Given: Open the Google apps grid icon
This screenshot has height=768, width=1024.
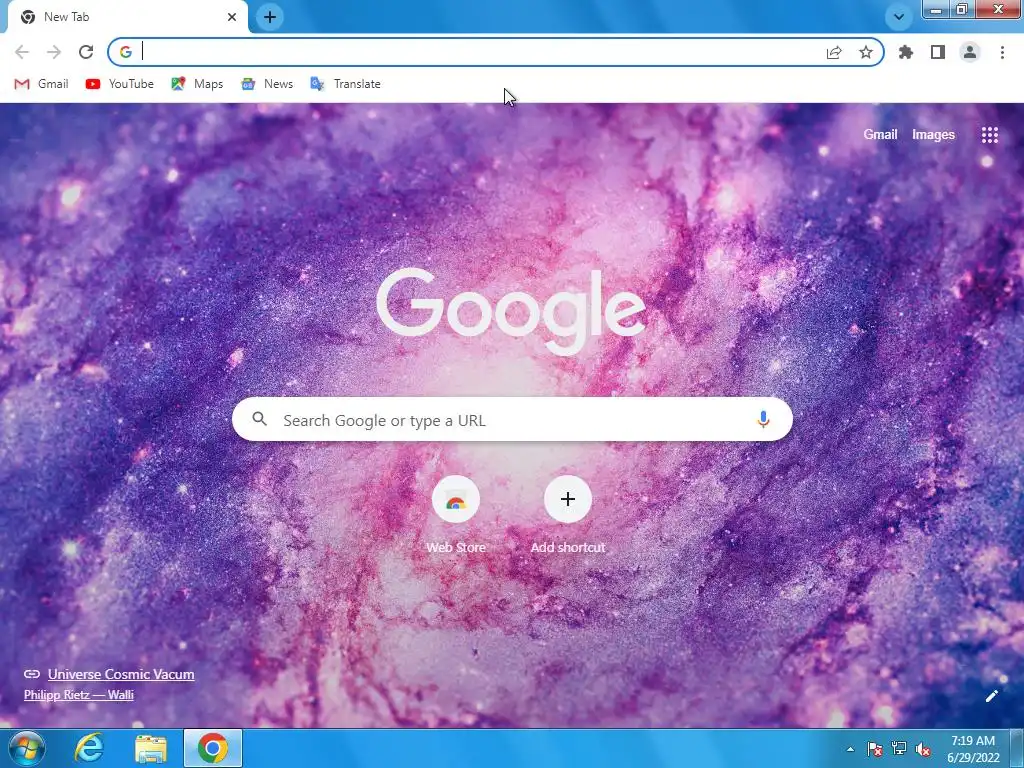Looking at the screenshot, I should coord(990,135).
